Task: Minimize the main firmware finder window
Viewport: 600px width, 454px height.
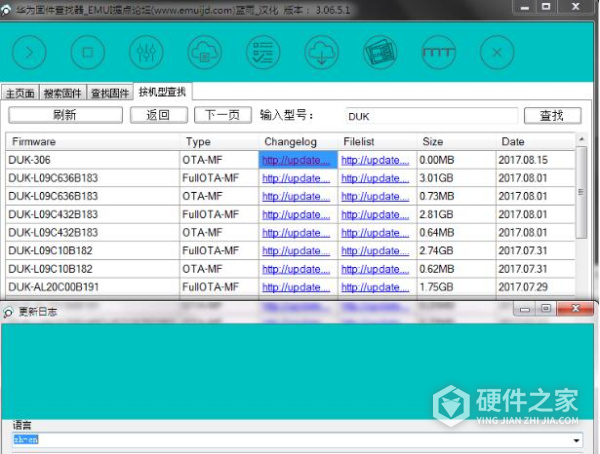Action: [525, 7]
